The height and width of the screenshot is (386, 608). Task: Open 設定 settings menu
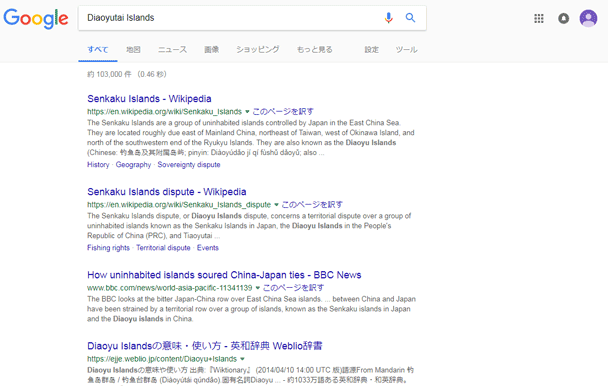pos(371,50)
